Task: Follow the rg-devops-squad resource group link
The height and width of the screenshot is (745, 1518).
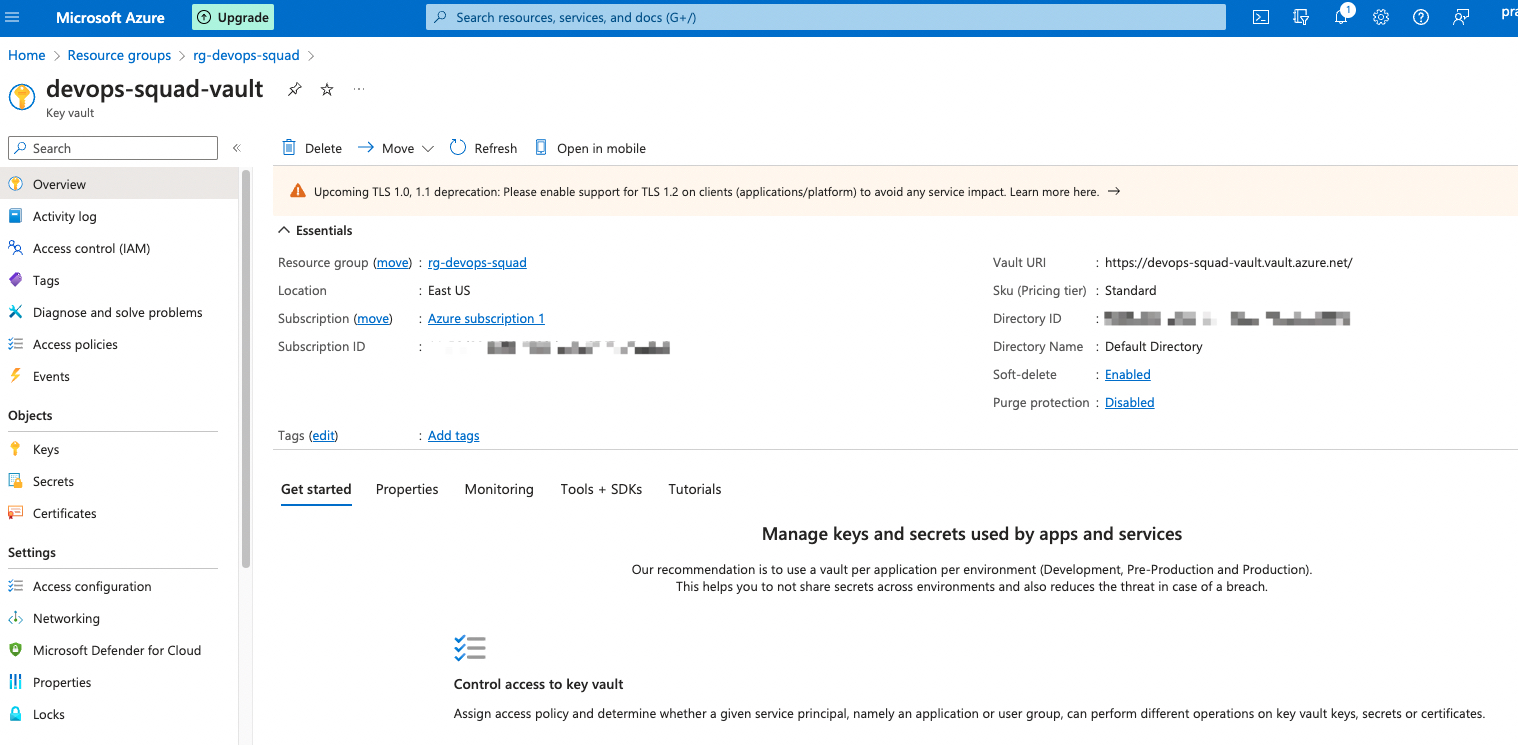Action: coord(477,262)
